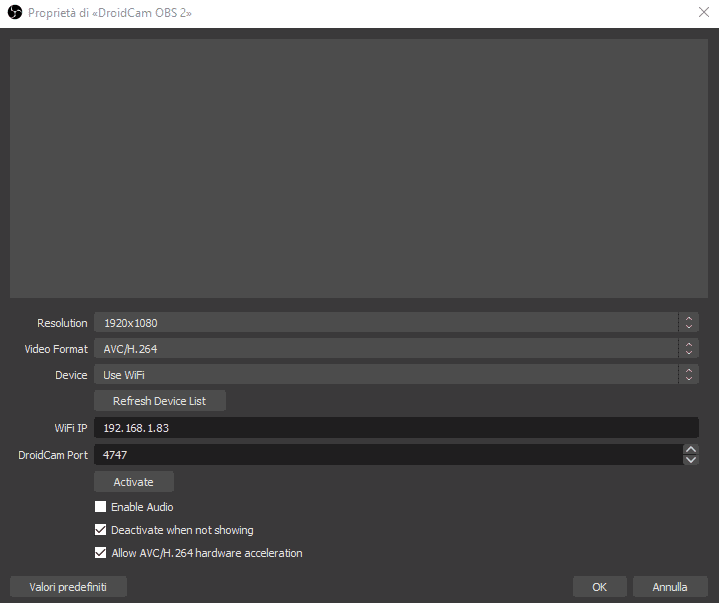This screenshot has height=603, width=719.
Task: Uncheck Deactivate when not showing
Action: [x=100, y=530]
